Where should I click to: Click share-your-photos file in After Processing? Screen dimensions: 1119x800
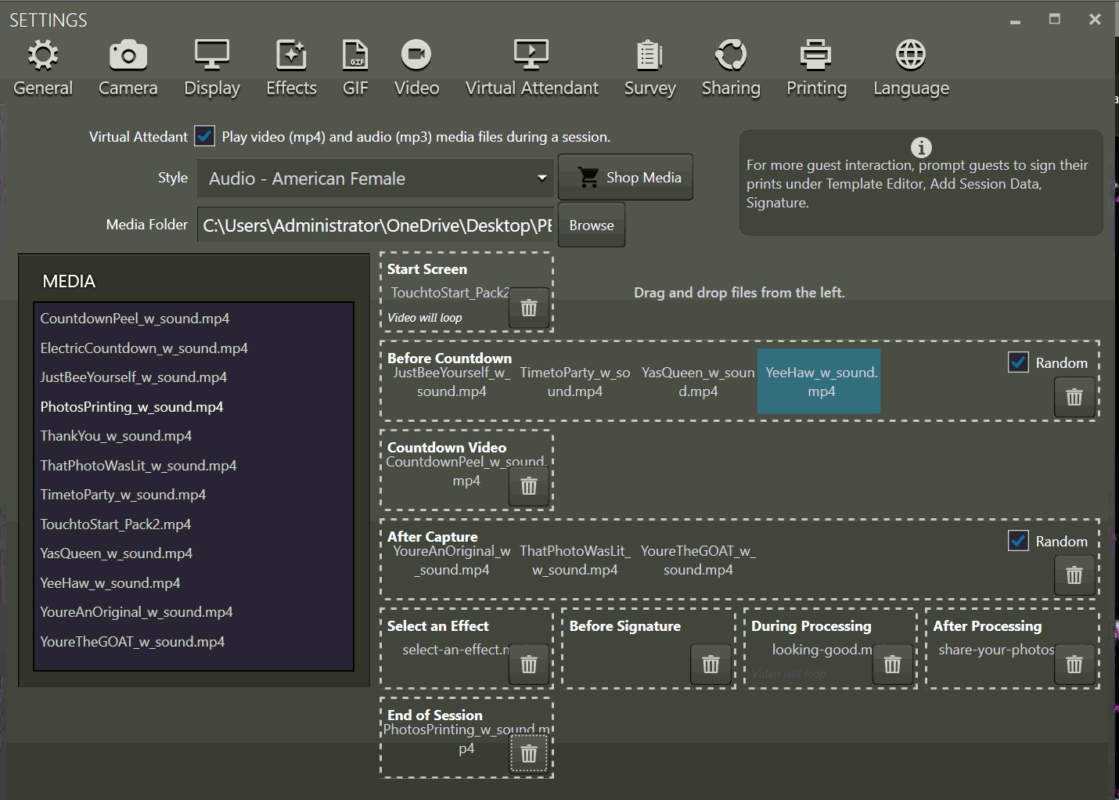coord(996,649)
